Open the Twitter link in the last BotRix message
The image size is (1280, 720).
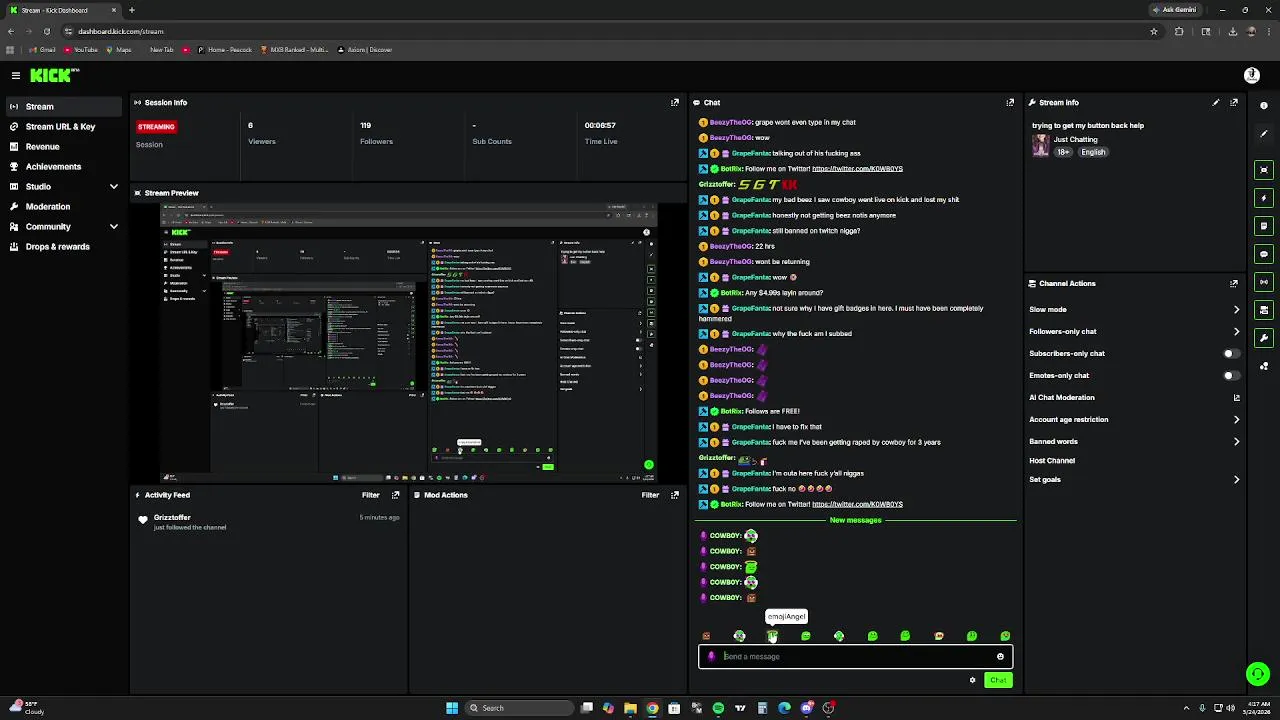857,504
